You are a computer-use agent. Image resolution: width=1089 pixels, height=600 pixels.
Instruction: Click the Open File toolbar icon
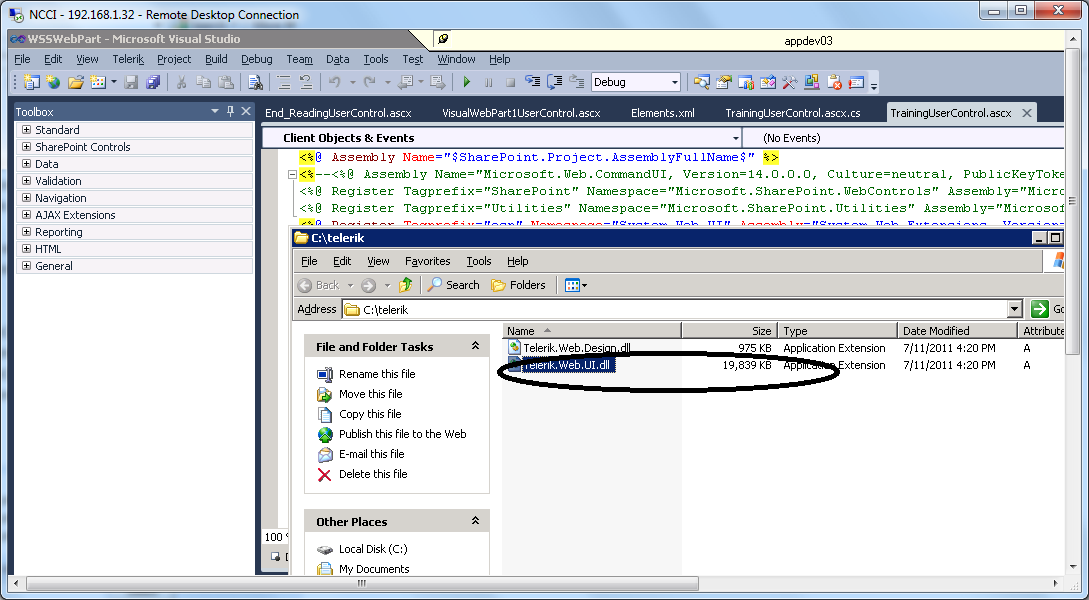[76, 82]
